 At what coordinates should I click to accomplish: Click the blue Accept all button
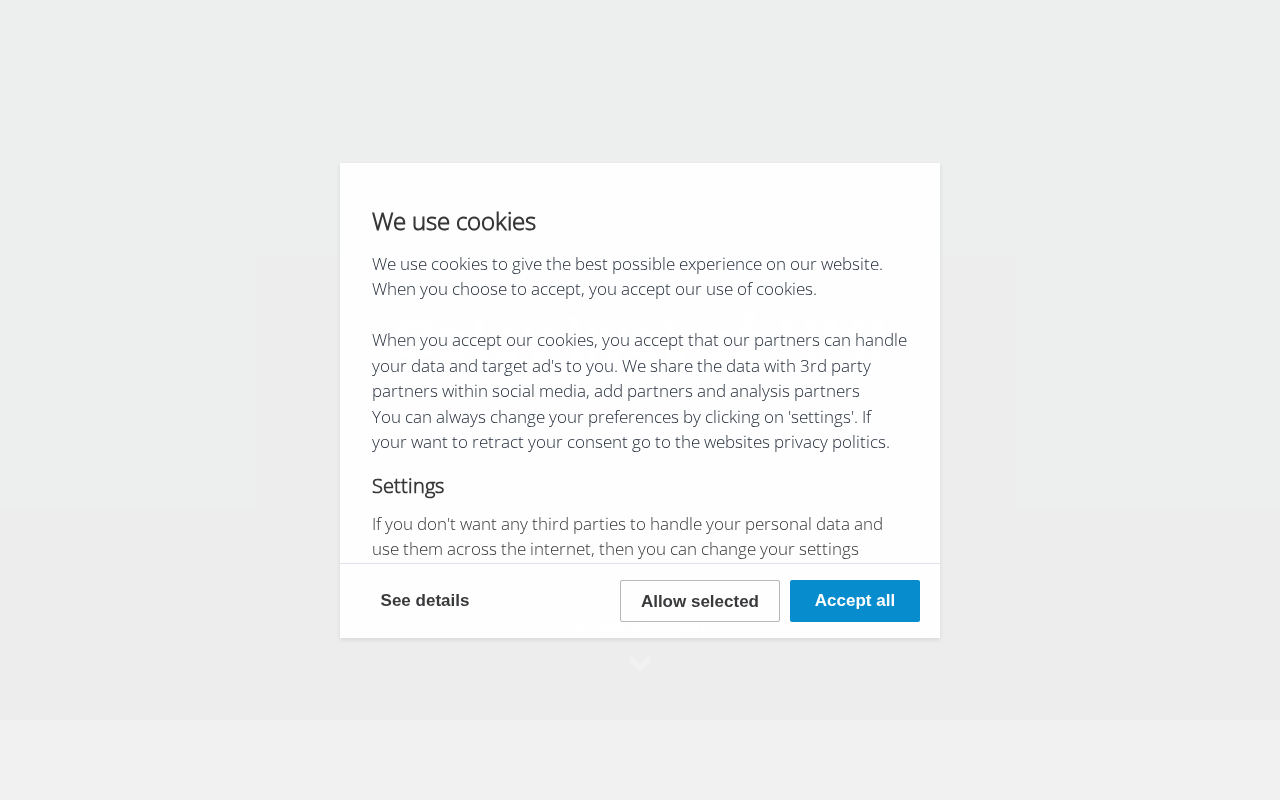(x=854, y=601)
